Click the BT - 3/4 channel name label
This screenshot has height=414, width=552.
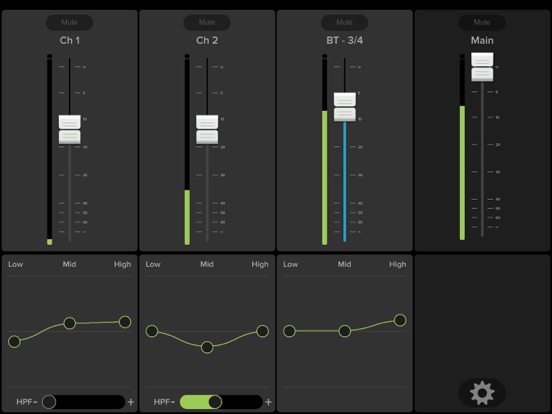345,40
